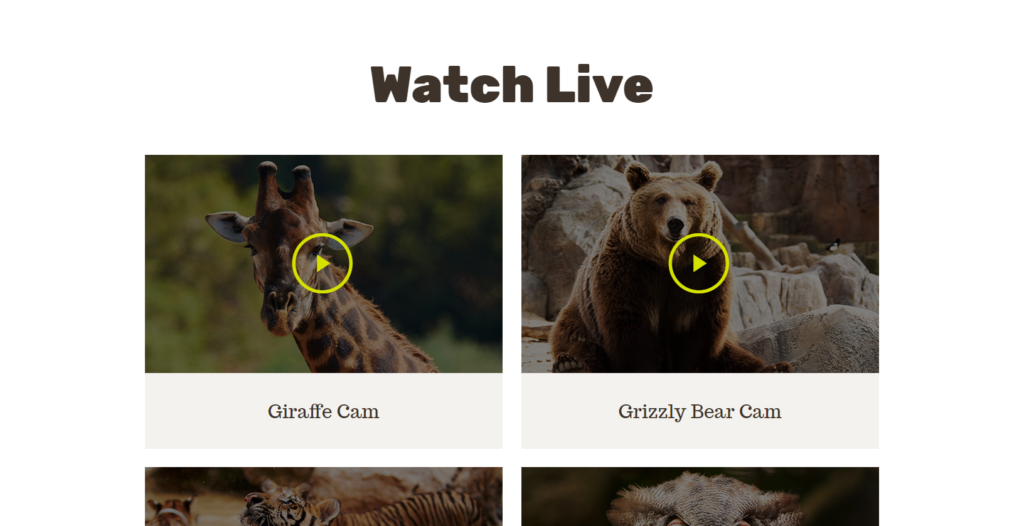Click the grizzly bear's face in the thumbnail
The image size is (1024, 526).
[674, 208]
